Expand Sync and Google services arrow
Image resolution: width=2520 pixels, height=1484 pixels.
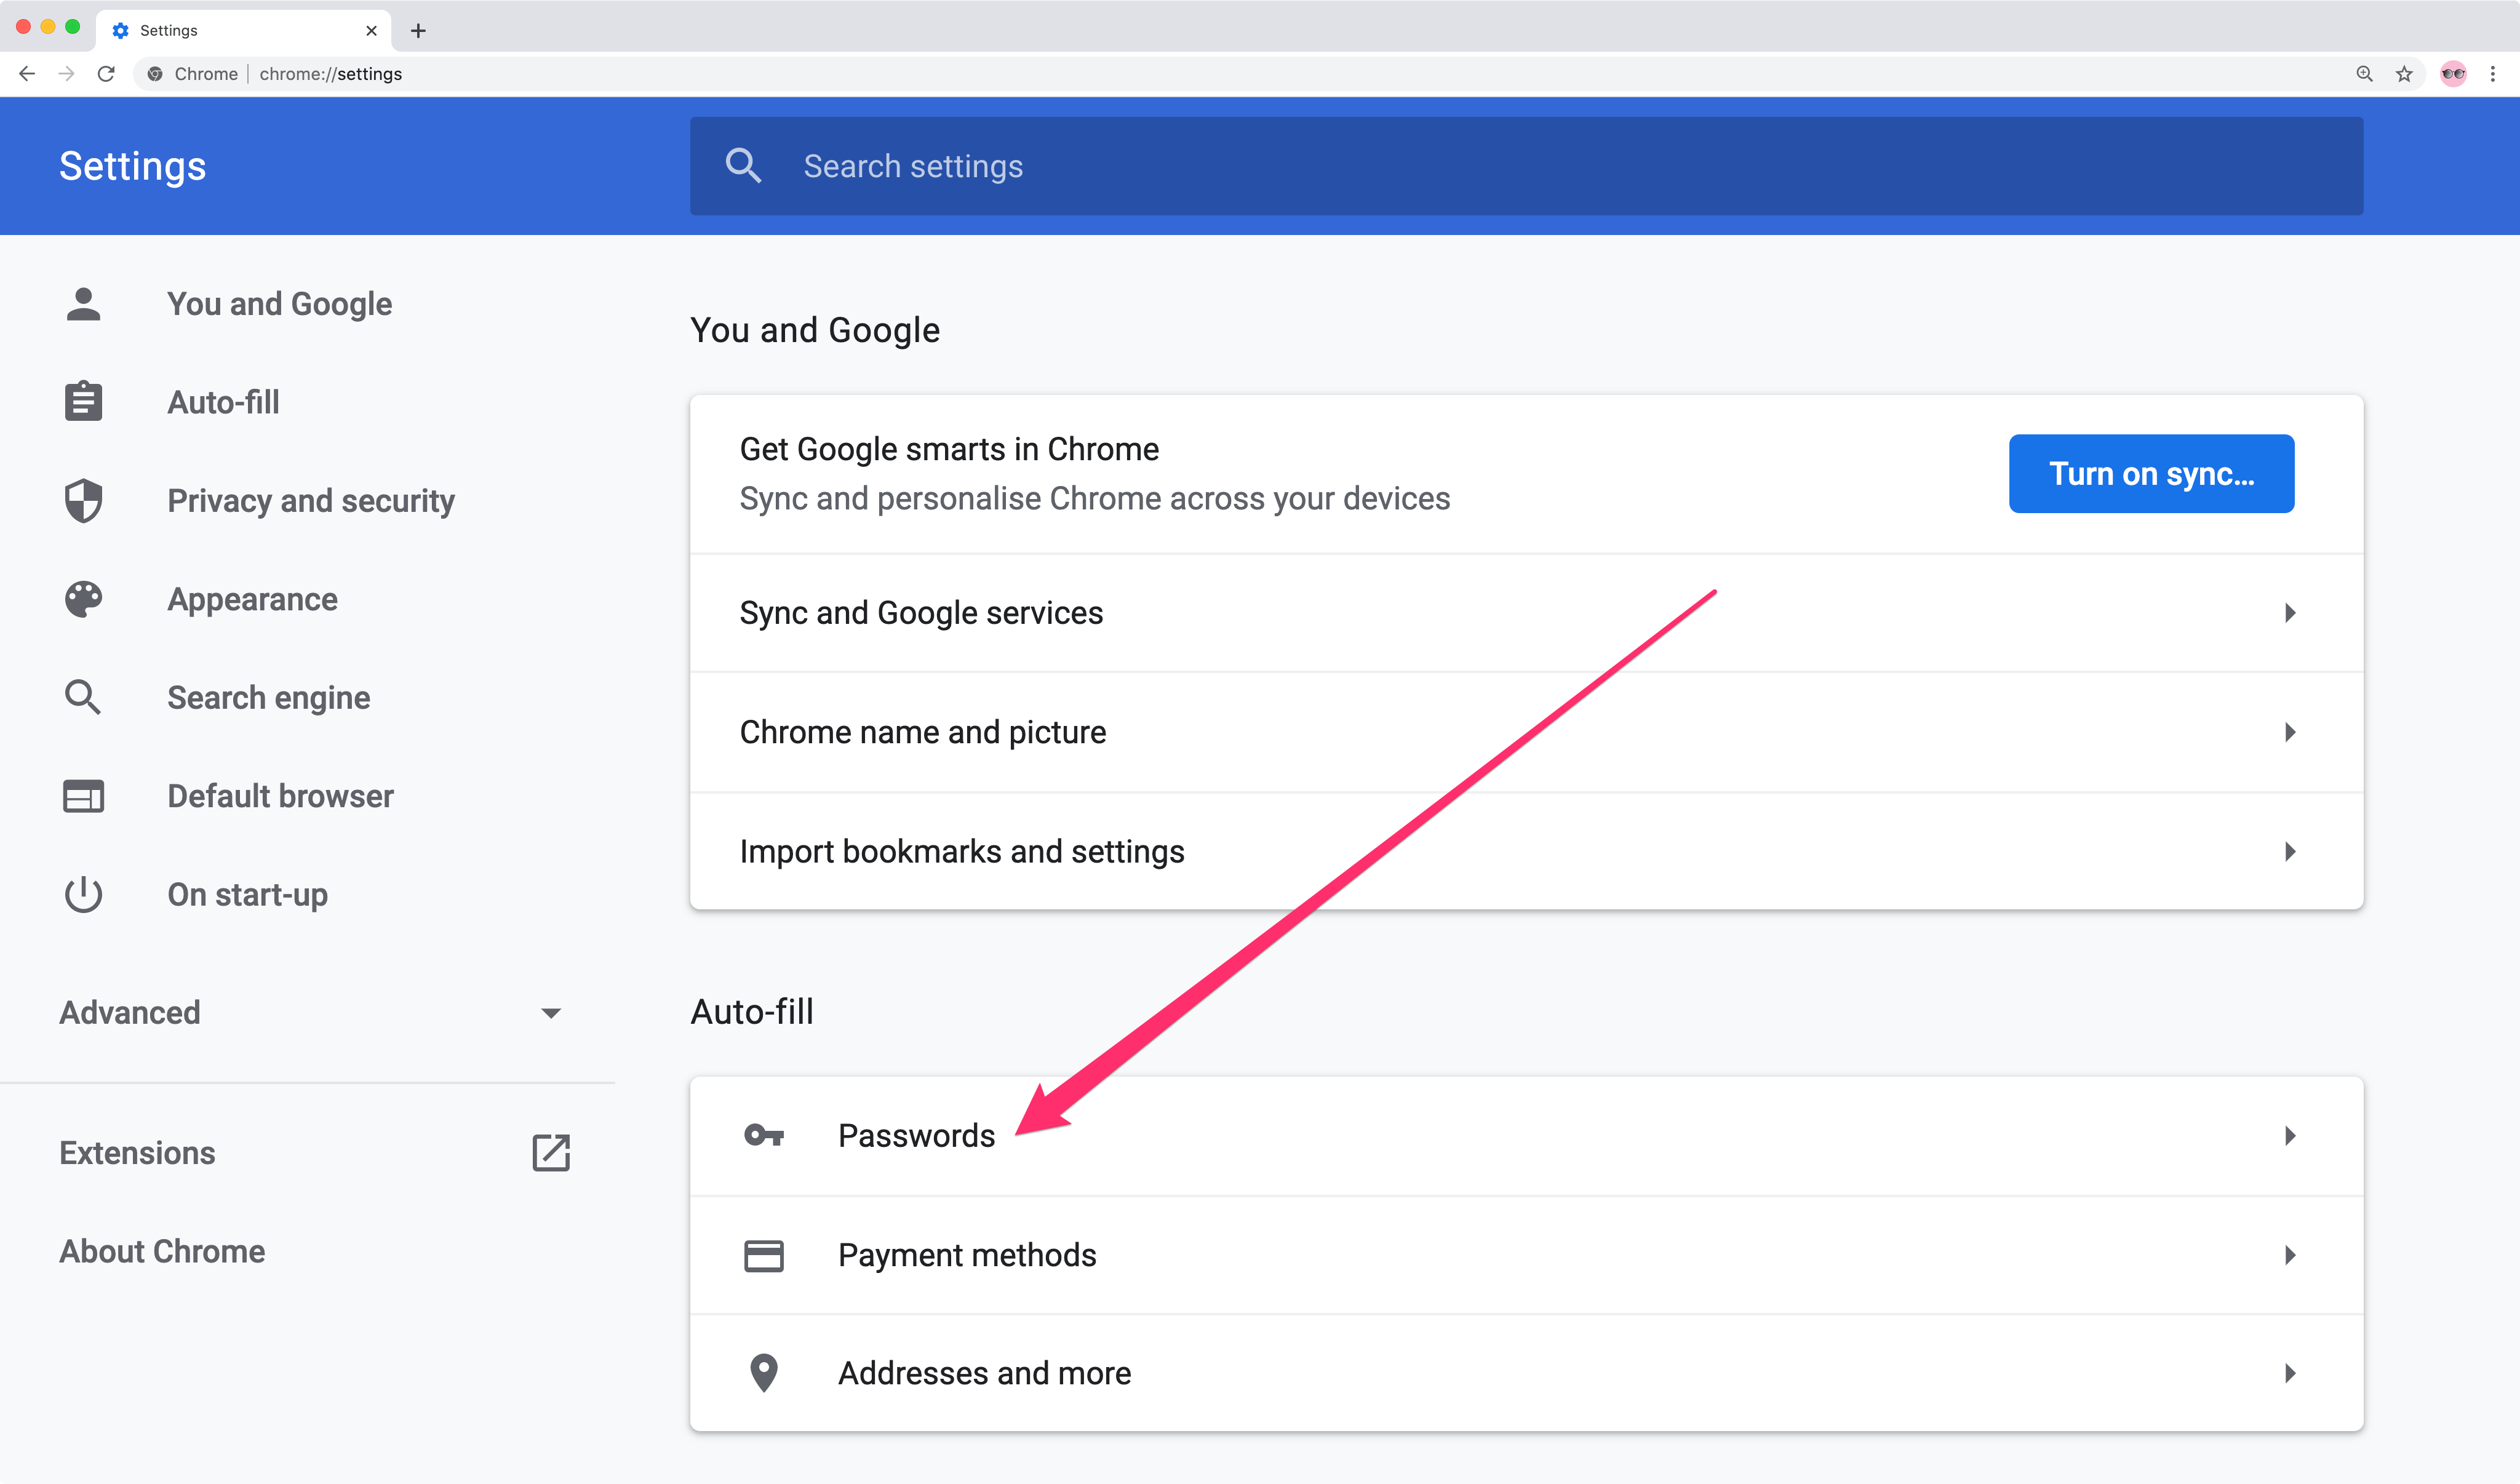[2290, 612]
